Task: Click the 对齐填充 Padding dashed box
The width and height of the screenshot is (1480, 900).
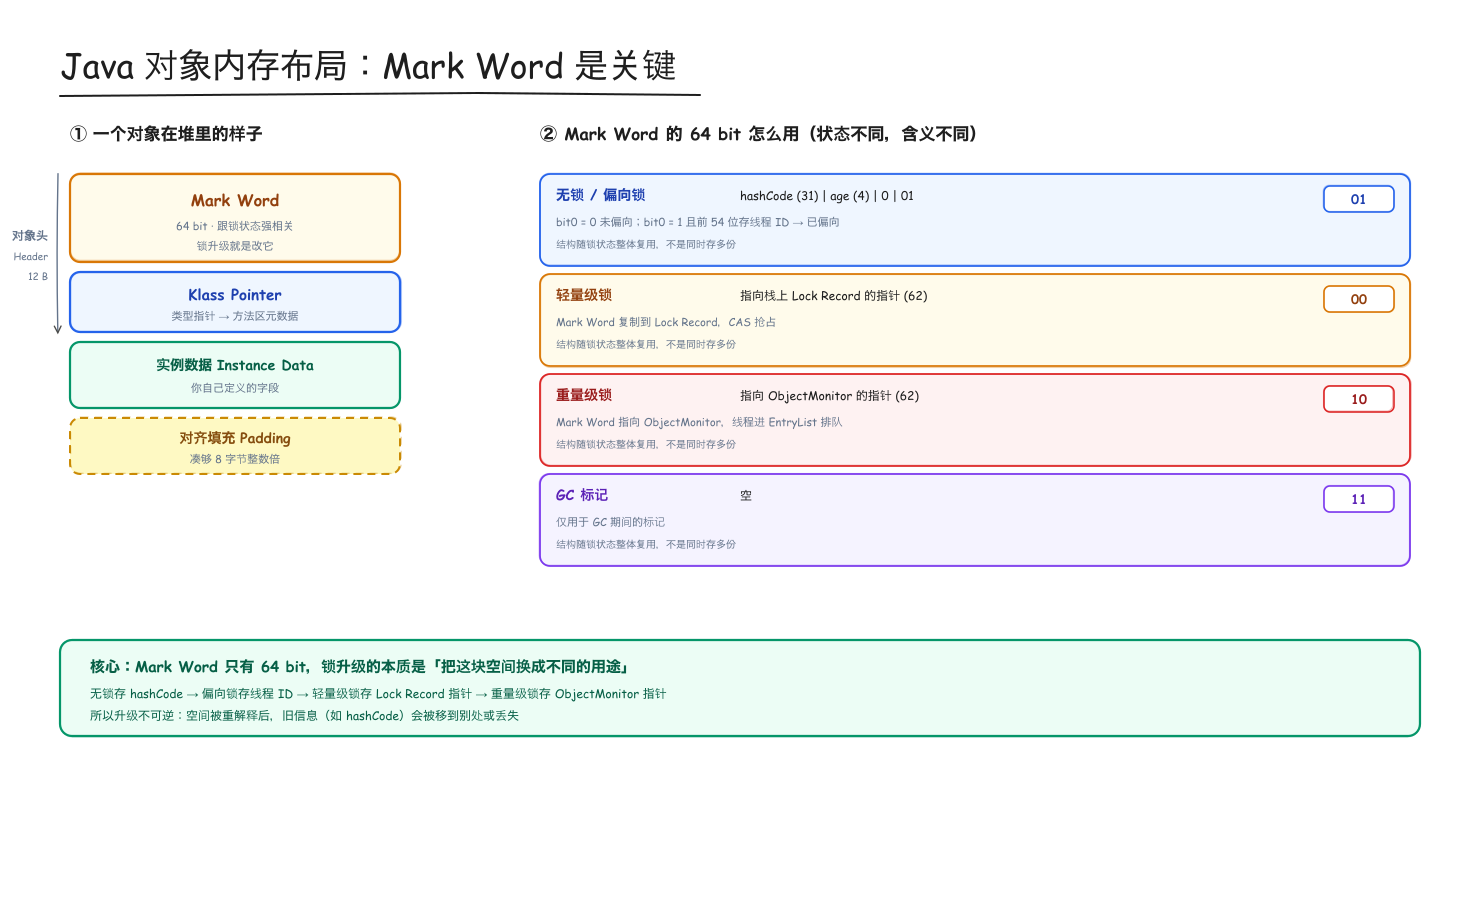Action: click(x=235, y=446)
